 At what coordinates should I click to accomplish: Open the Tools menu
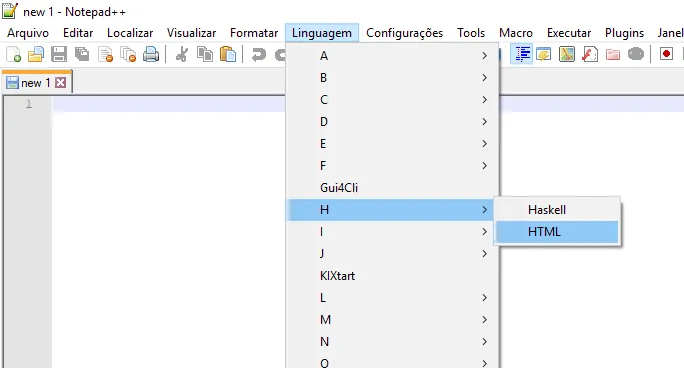(x=471, y=33)
